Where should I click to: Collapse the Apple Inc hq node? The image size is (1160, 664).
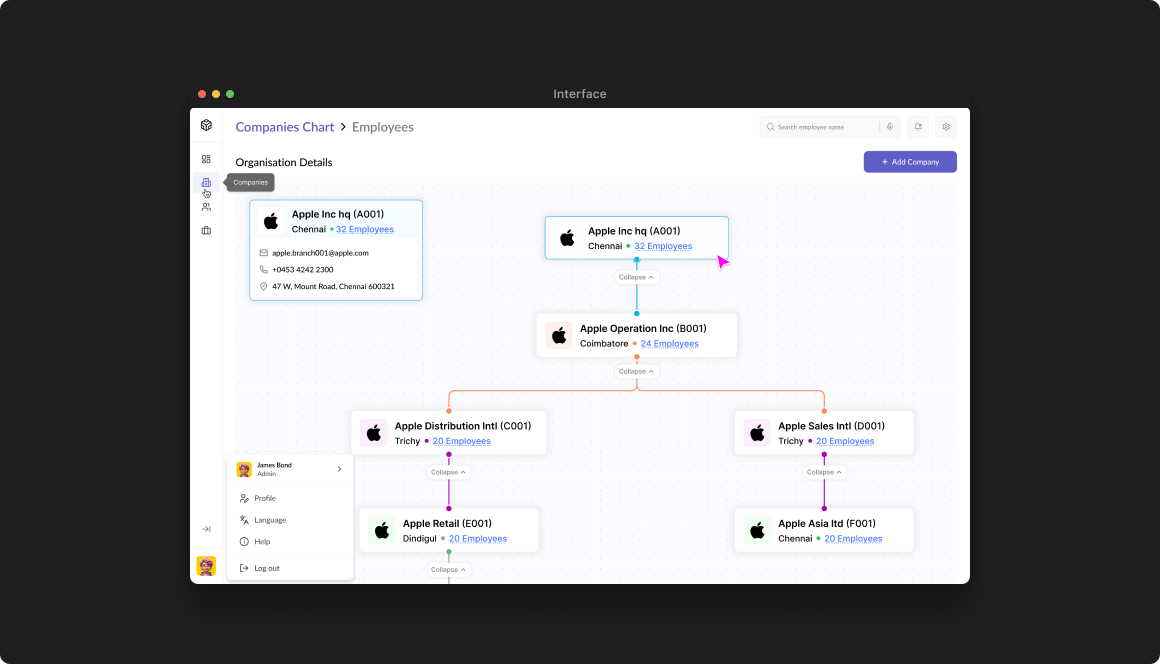[x=636, y=277]
